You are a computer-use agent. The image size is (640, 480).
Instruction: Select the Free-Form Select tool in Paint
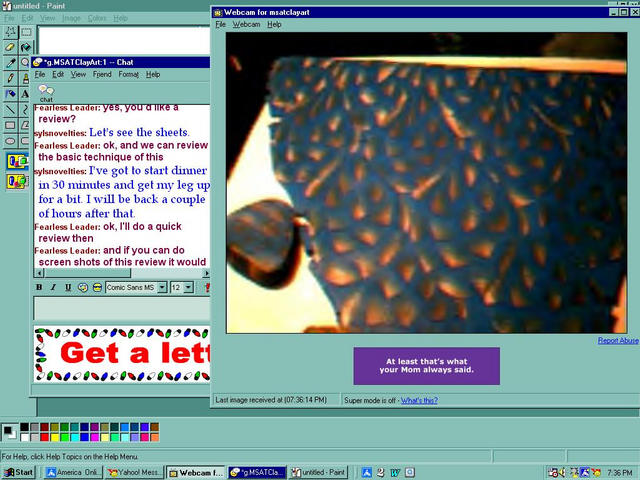11,32
